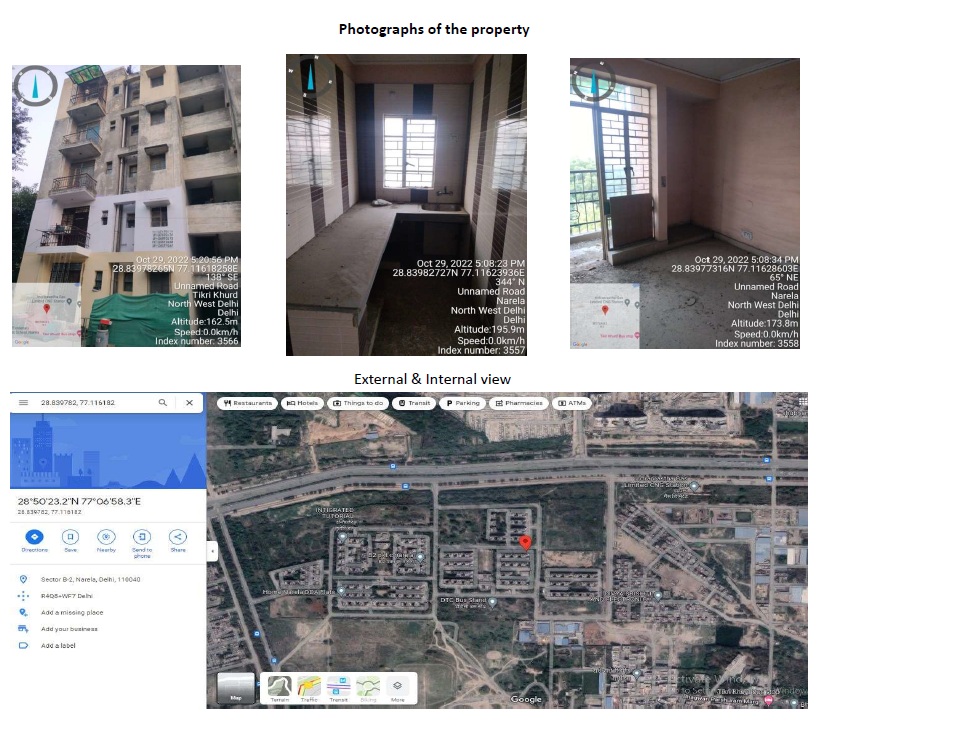Viewport: 954px width, 741px height.
Task: Collapse the side panel arrow
Action: pos(211,551)
